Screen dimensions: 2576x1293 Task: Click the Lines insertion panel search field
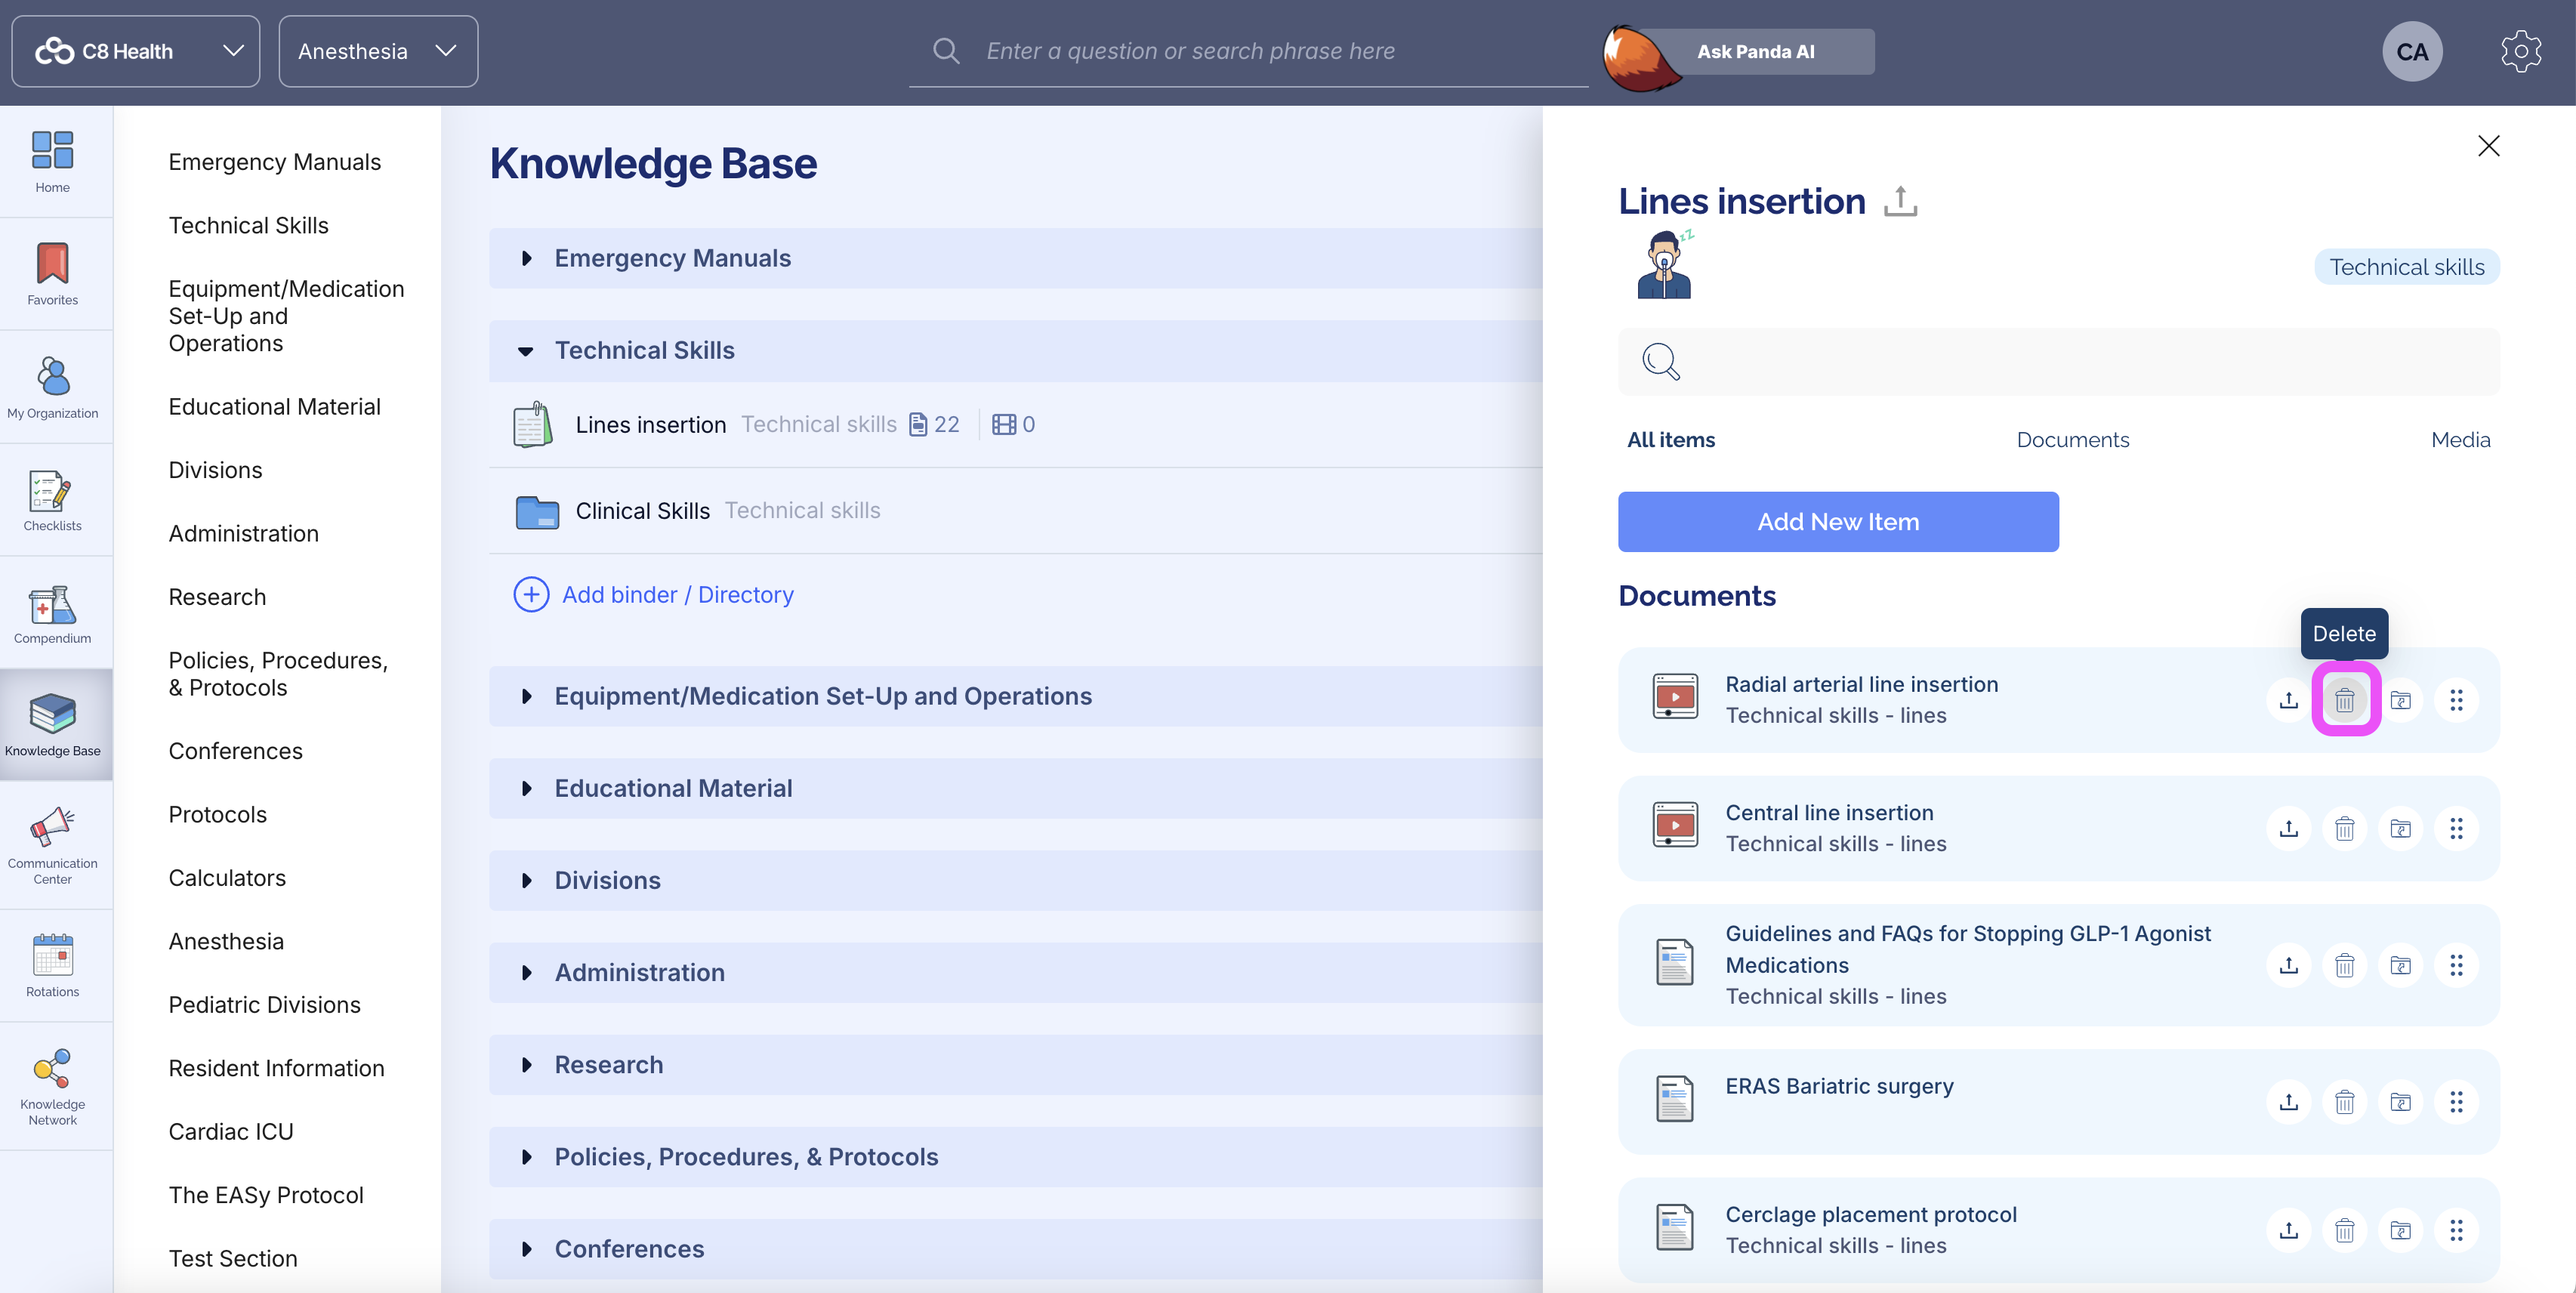[2058, 361]
